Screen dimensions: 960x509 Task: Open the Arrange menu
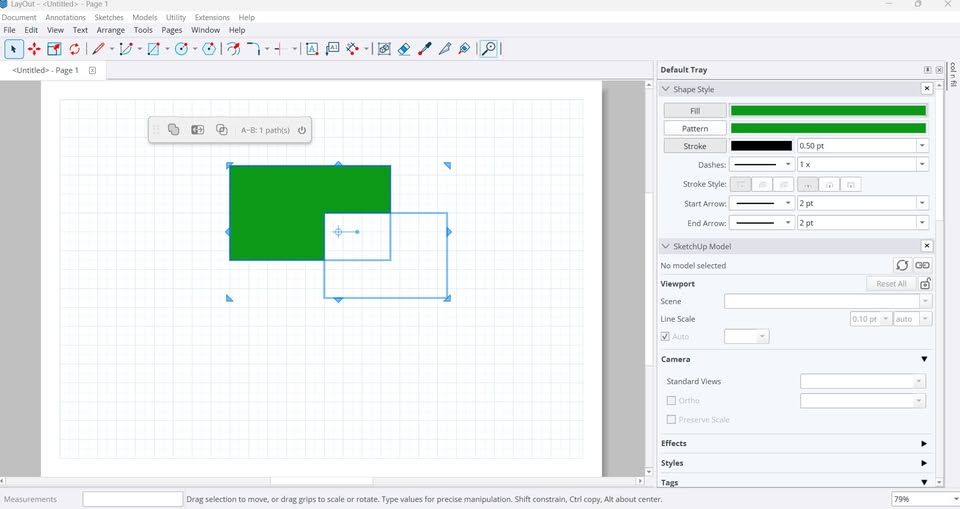tap(111, 30)
